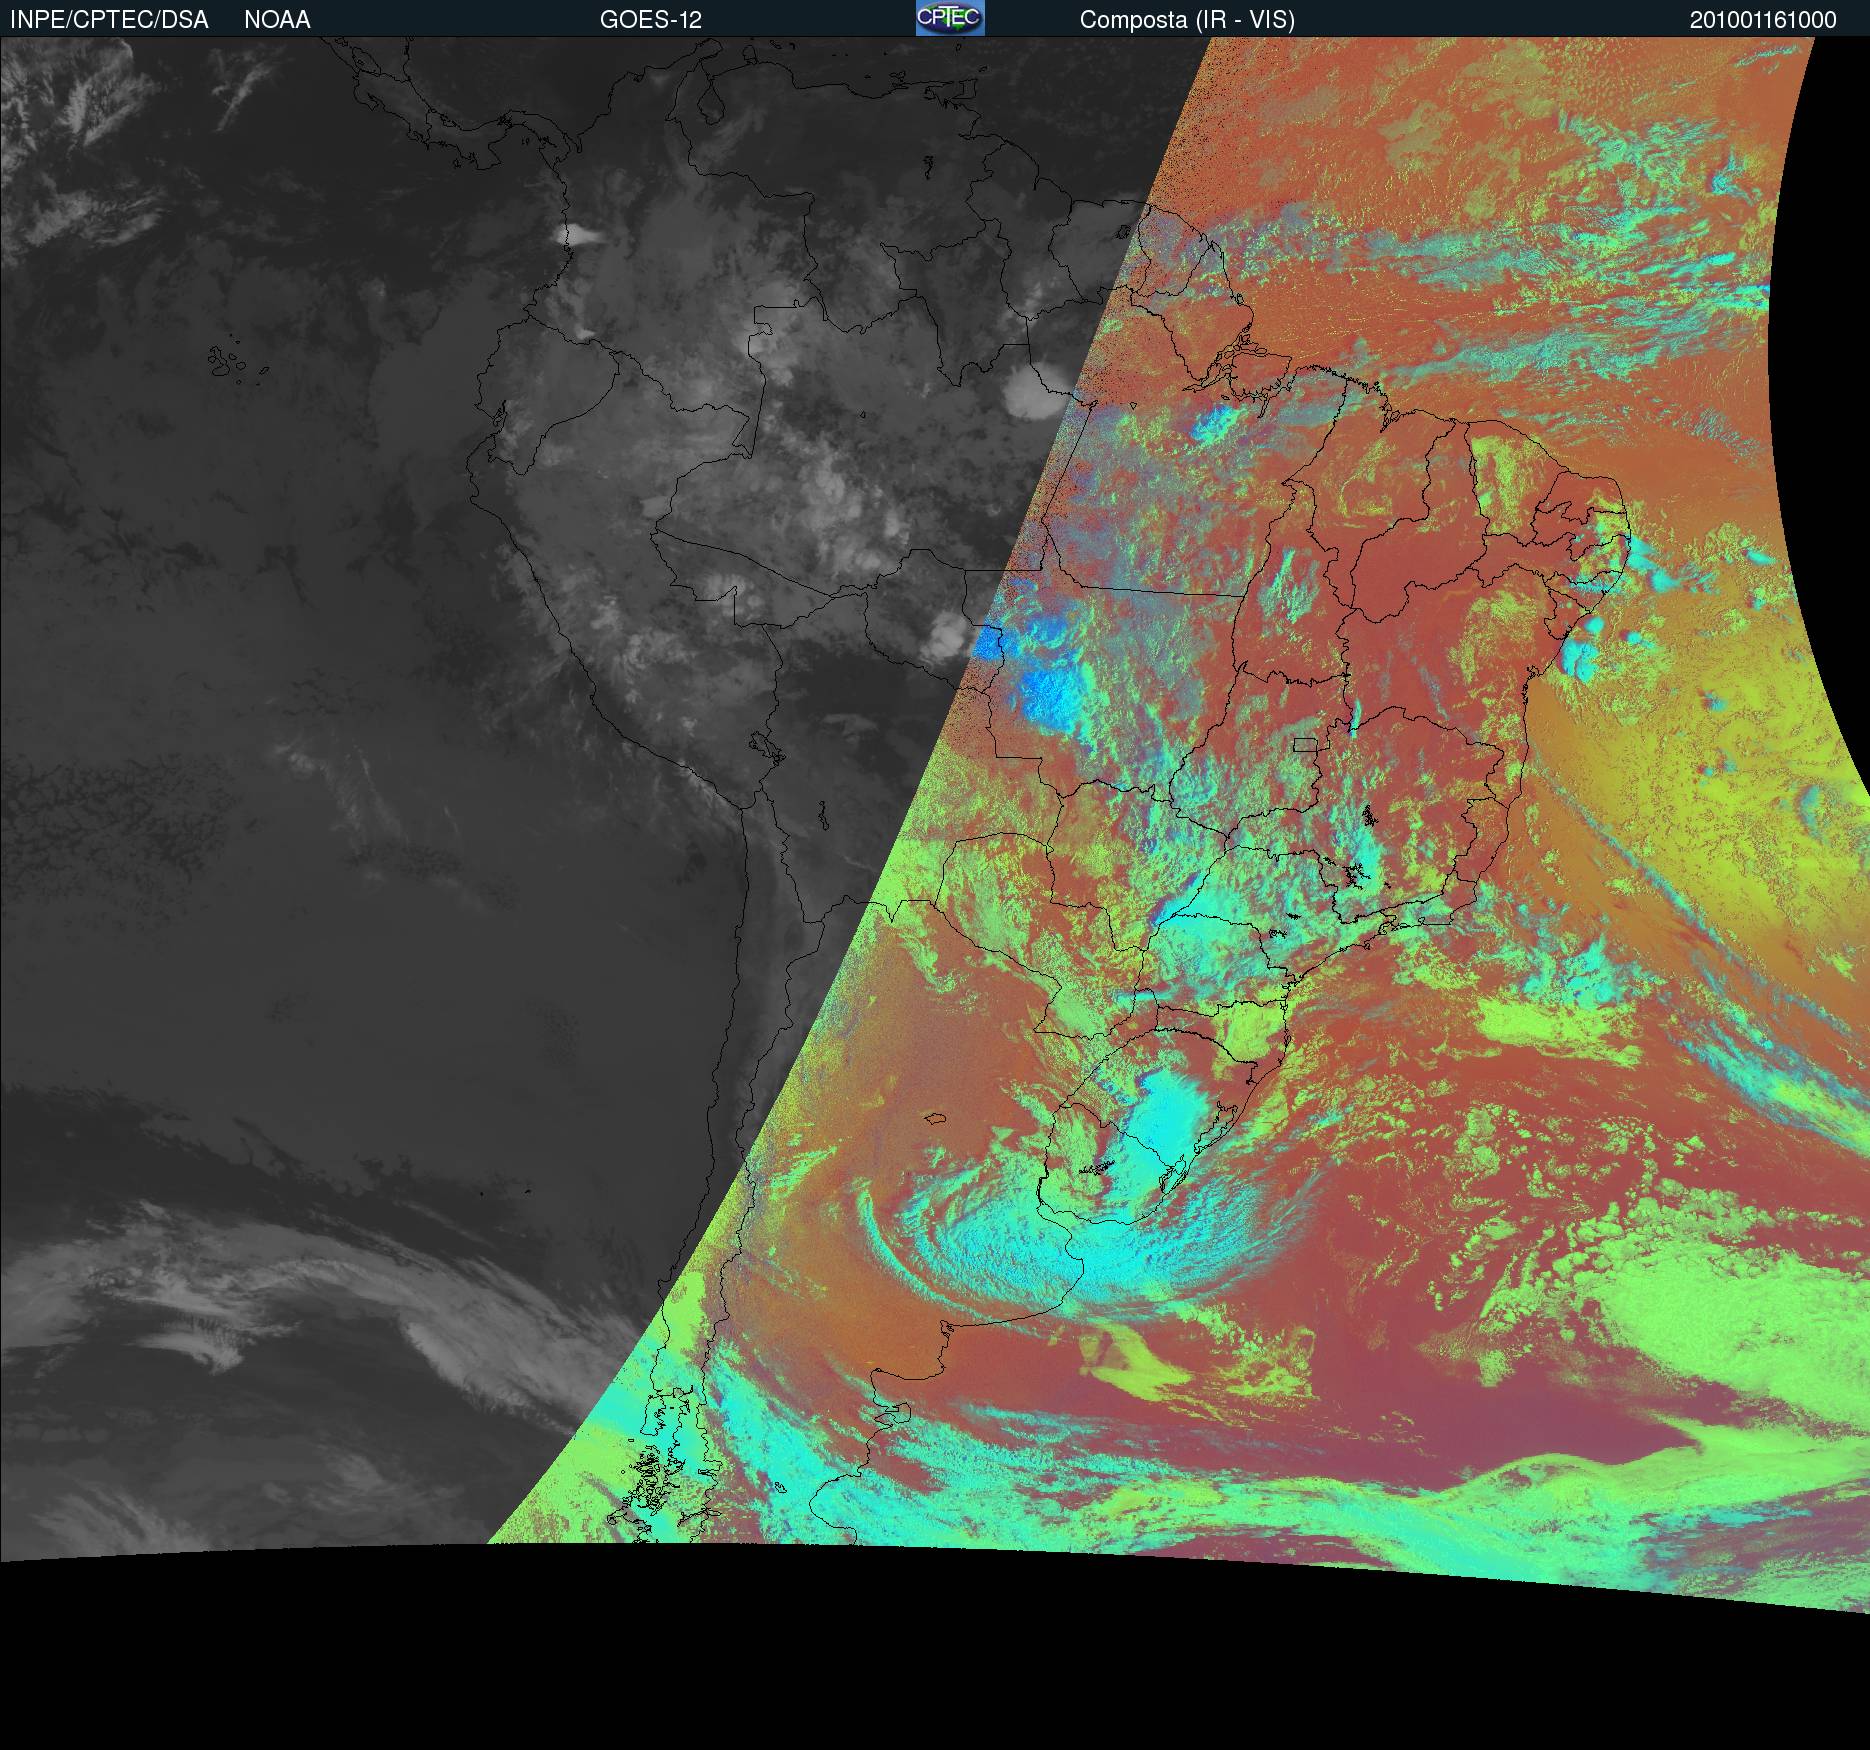The image size is (1870, 1750).
Task: Click the 201001161000 timestamp
Action: tap(1763, 20)
